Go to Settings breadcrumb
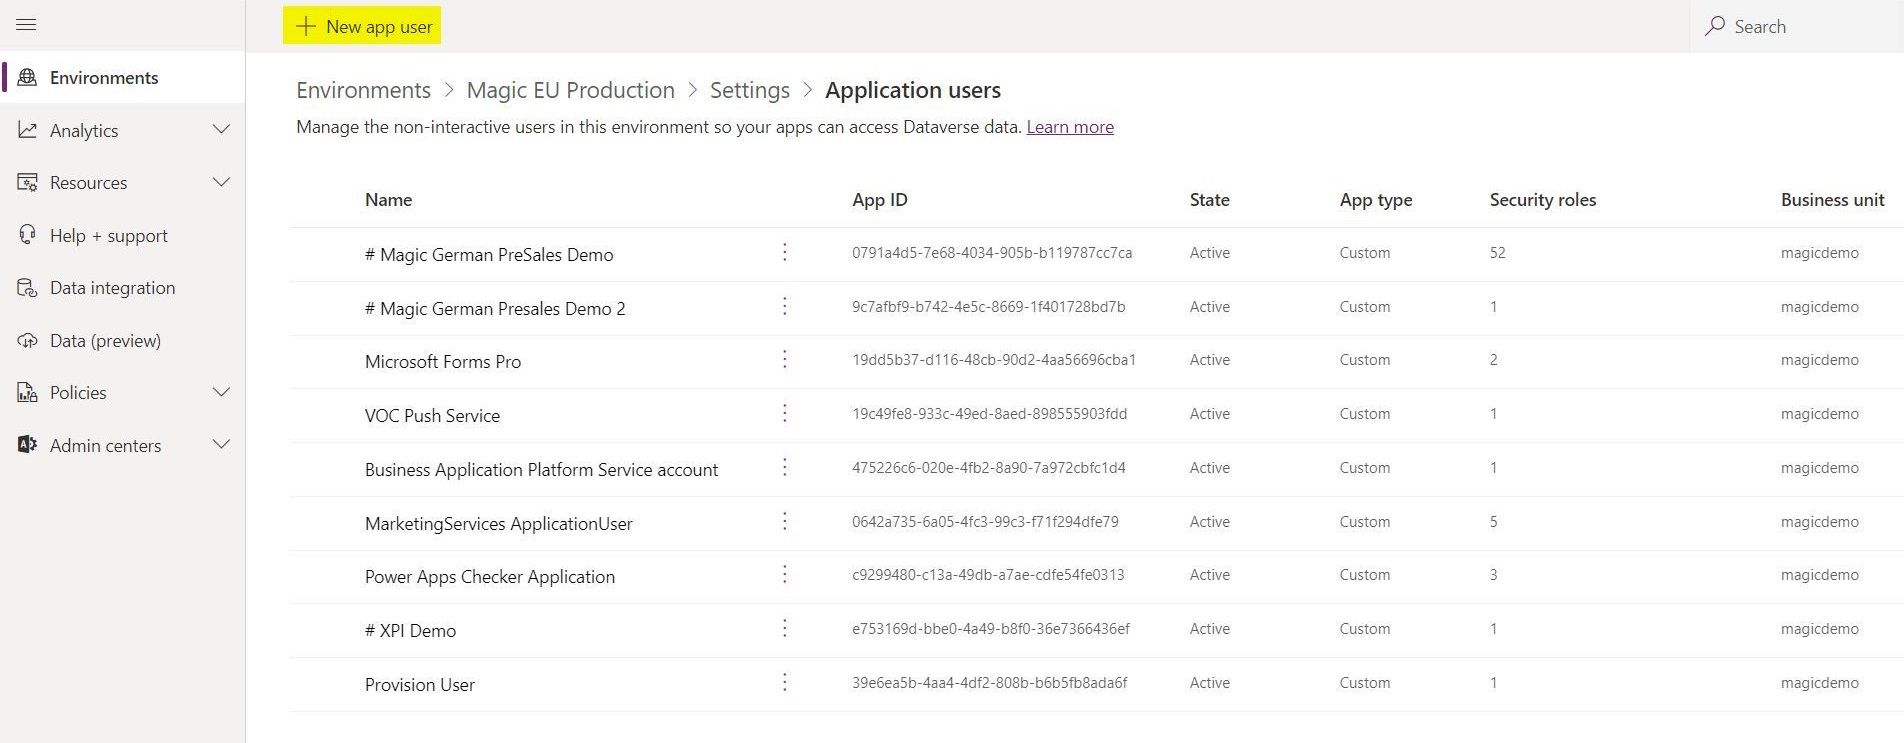1904x743 pixels. click(749, 90)
